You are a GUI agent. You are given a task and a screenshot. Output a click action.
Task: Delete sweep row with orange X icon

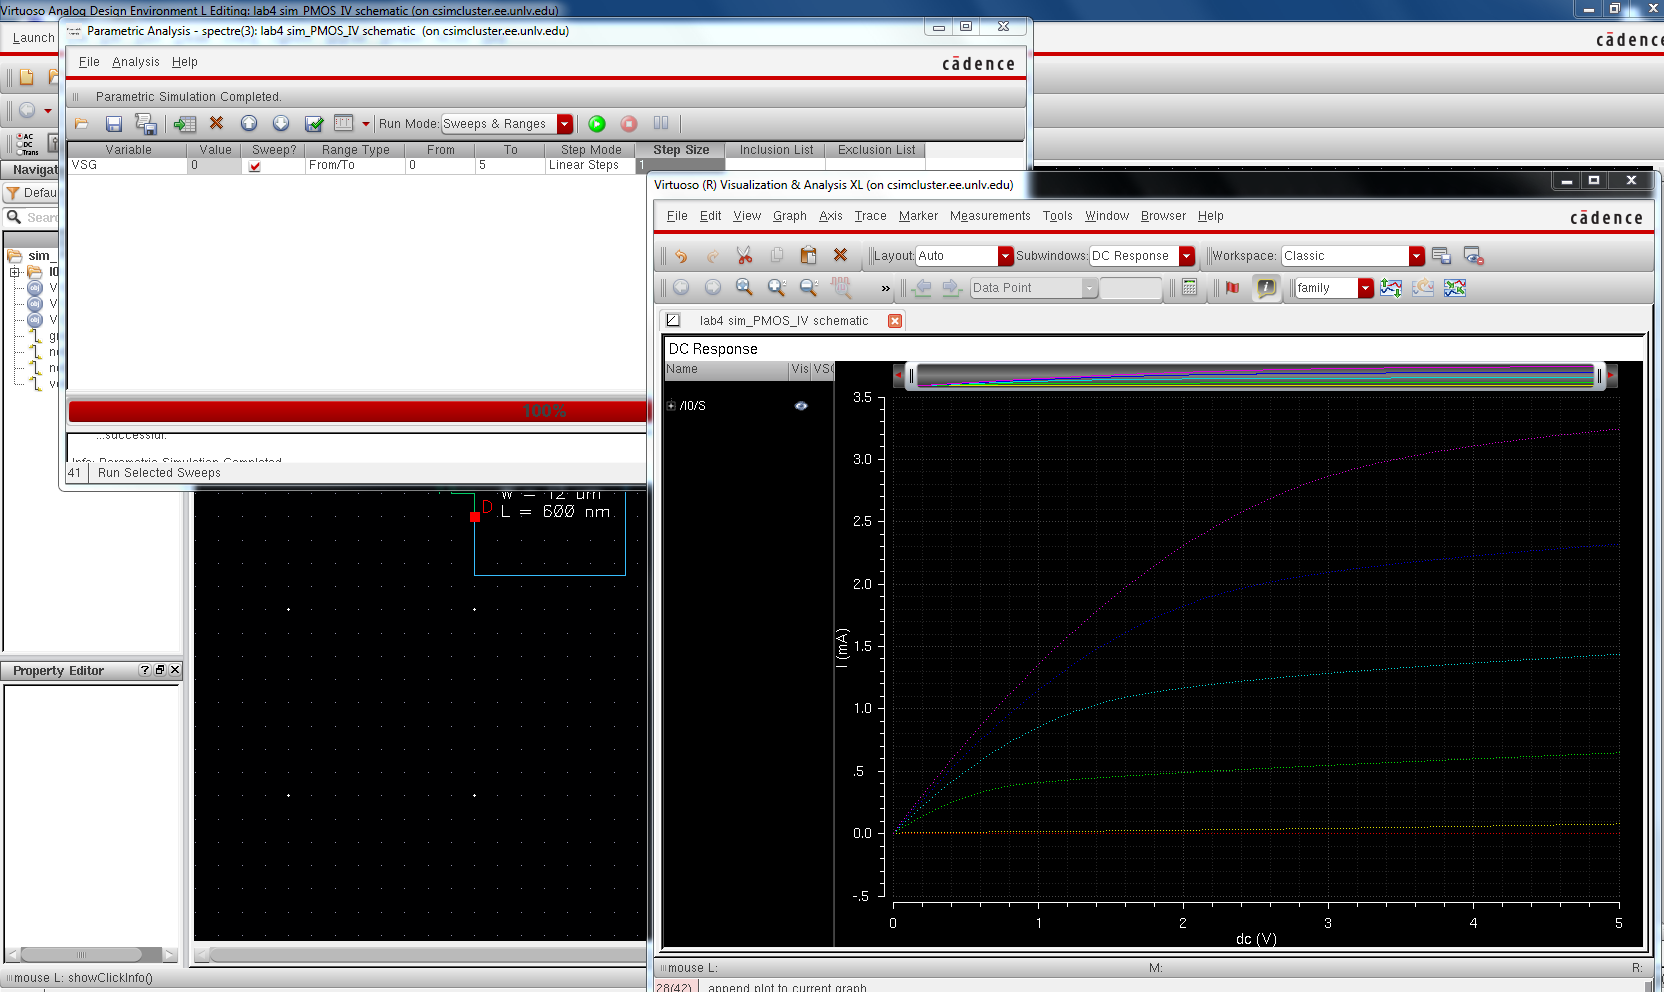(216, 123)
